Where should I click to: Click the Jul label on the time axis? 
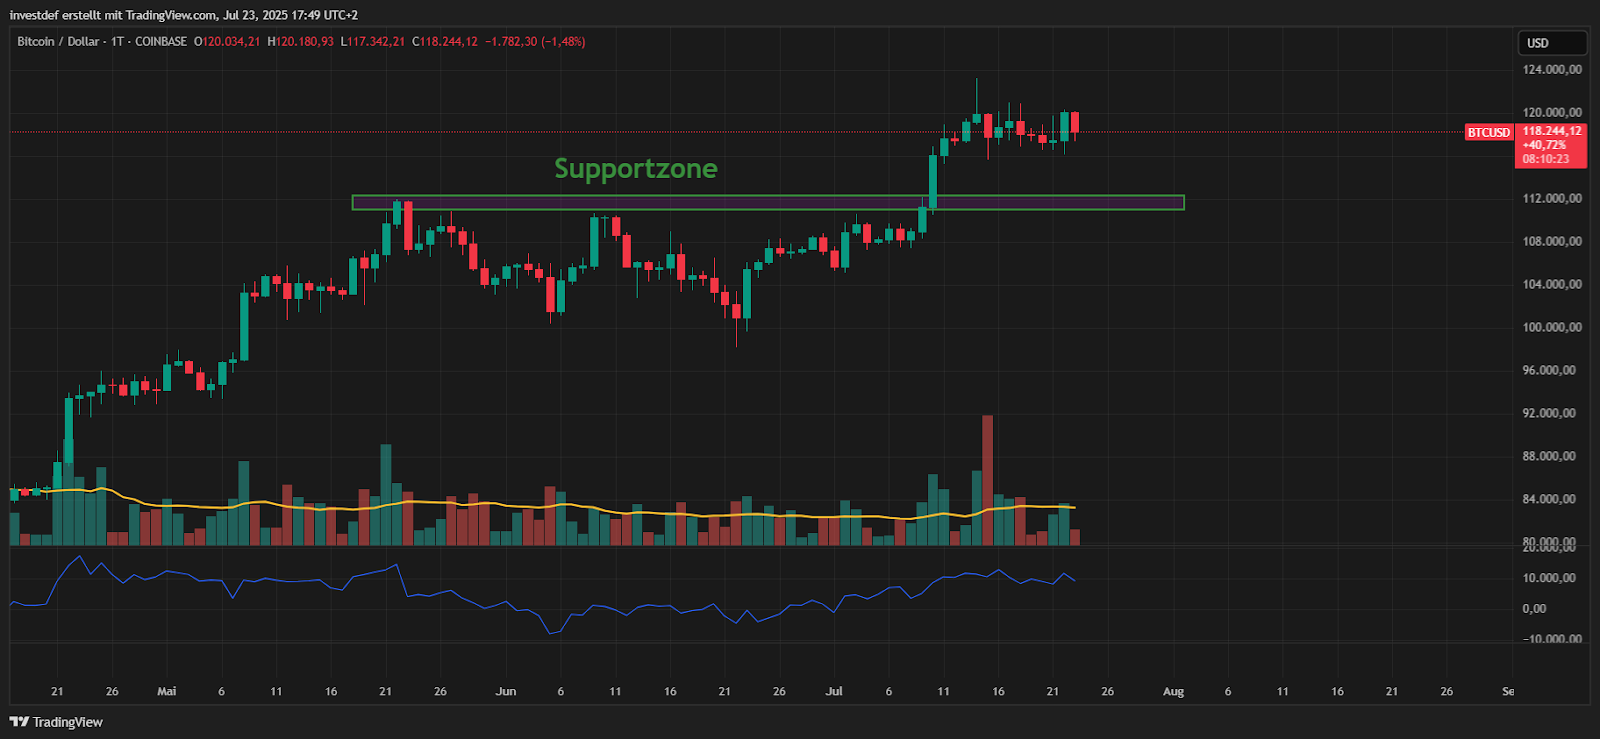[x=834, y=692]
